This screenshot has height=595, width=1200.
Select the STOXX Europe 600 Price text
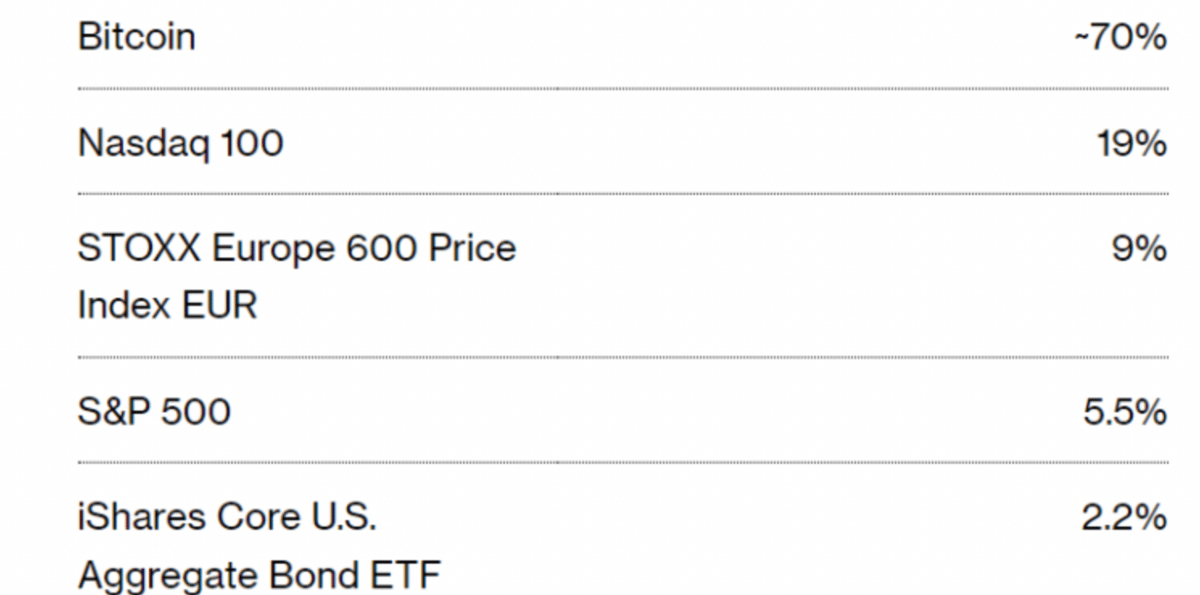297,247
